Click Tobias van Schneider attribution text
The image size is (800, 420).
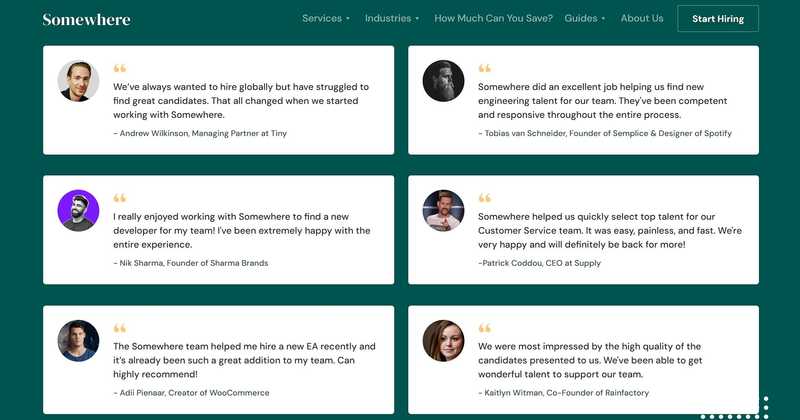pyautogui.click(x=605, y=133)
